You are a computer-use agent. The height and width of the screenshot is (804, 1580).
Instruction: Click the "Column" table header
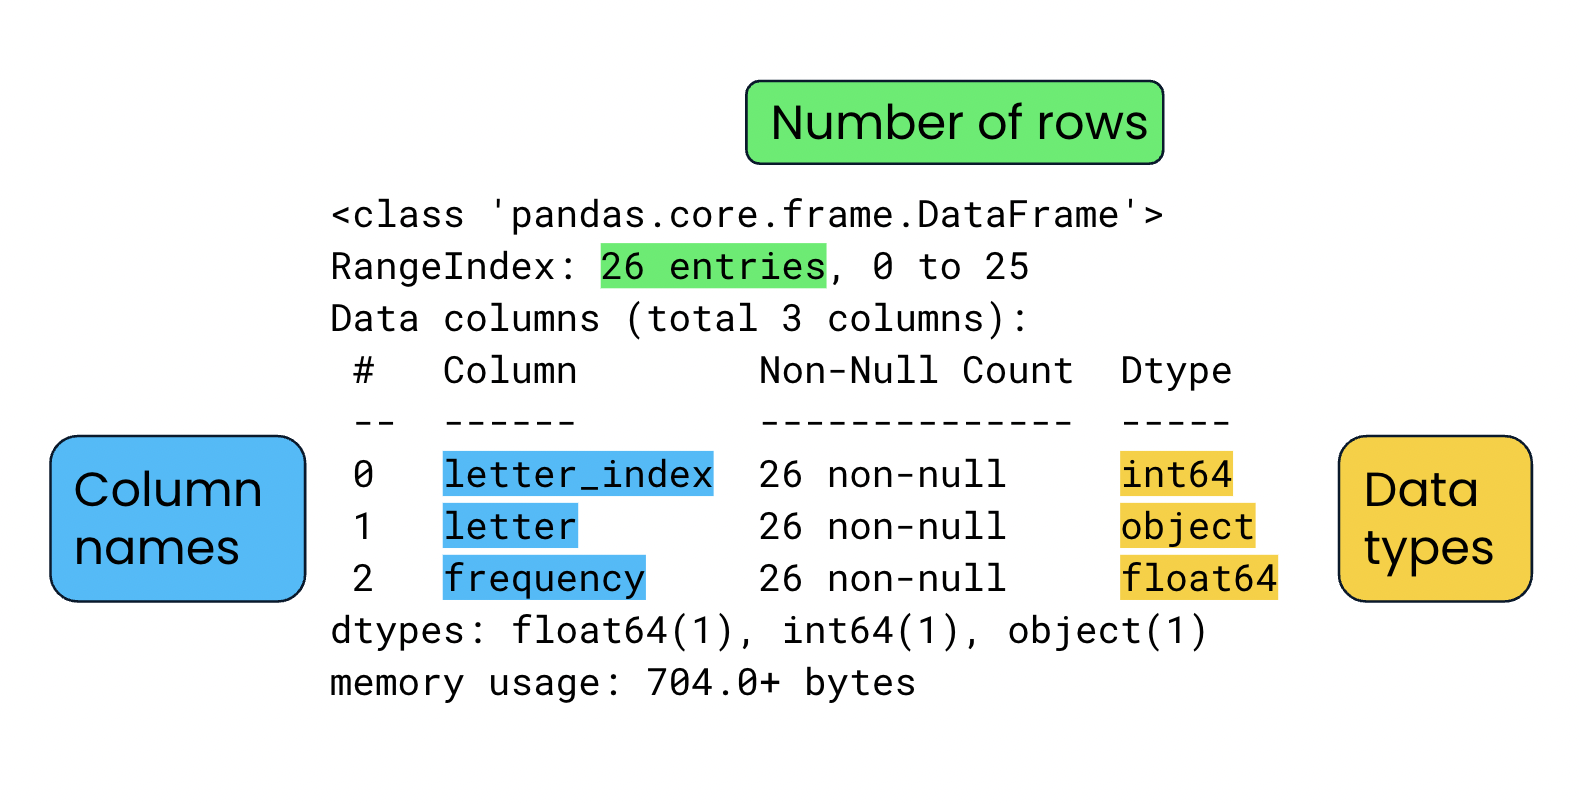(510, 371)
